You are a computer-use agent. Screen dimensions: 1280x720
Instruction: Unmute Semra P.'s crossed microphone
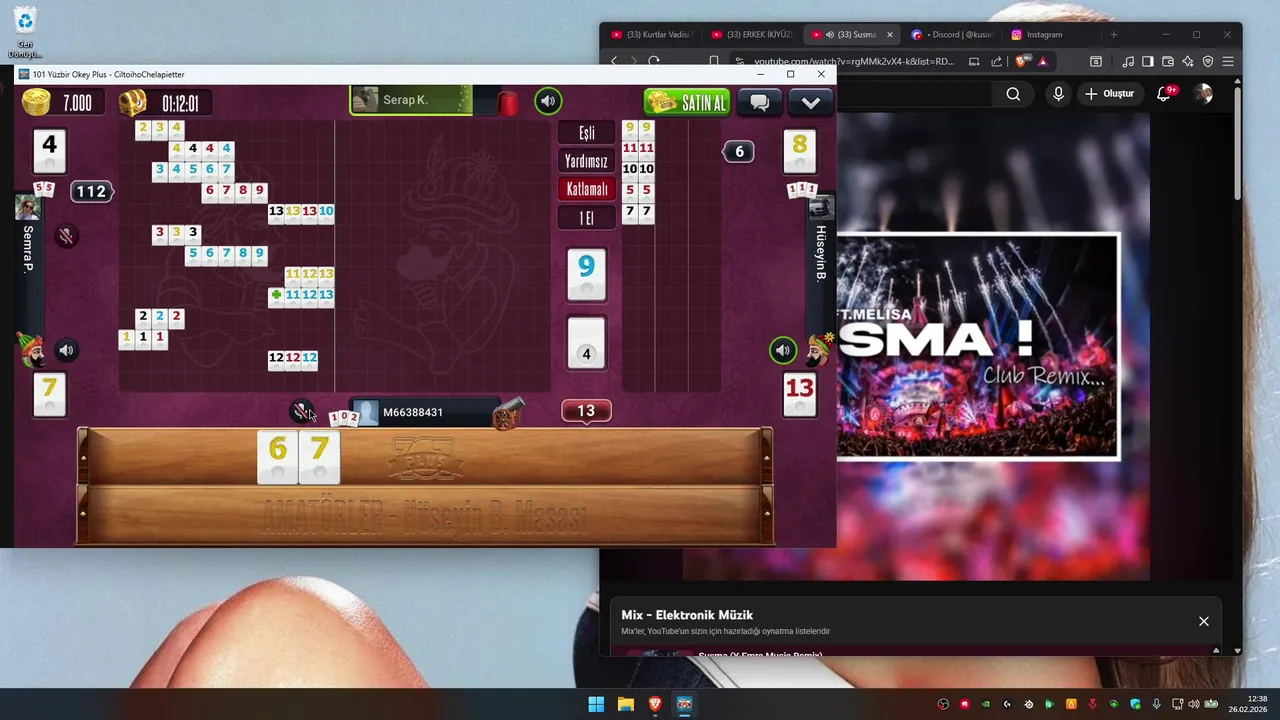tap(66, 236)
